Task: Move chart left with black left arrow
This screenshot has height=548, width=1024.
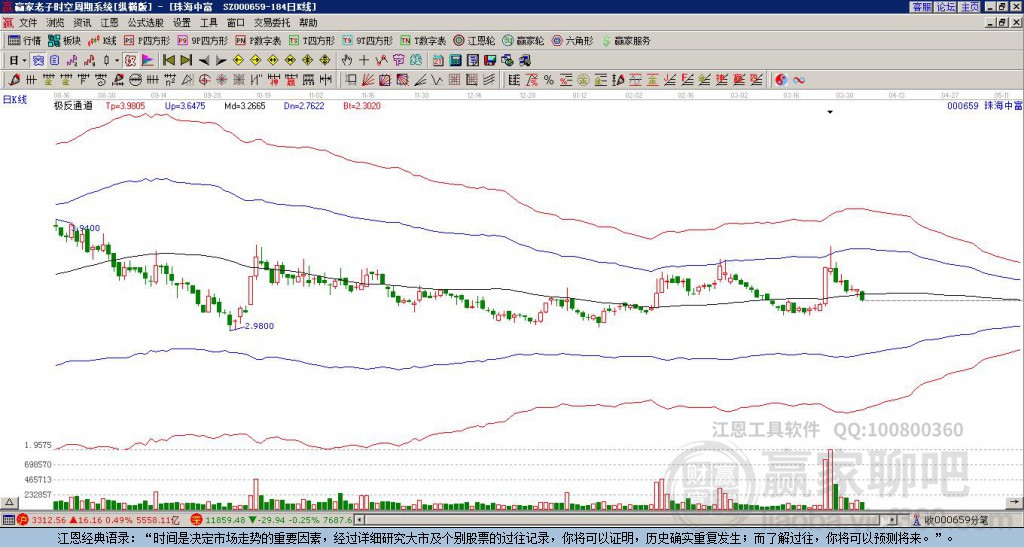Action: [x=204, y=61]
